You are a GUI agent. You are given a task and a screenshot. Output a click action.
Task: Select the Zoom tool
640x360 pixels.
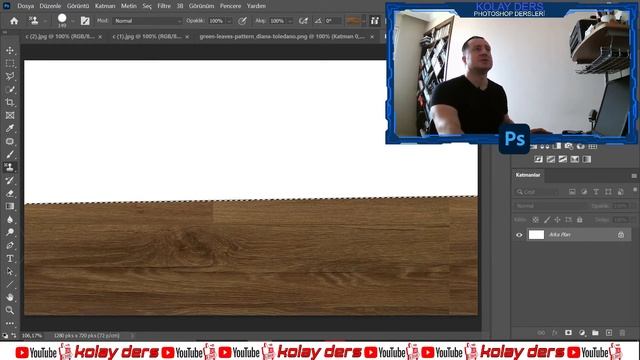point(10,310)
